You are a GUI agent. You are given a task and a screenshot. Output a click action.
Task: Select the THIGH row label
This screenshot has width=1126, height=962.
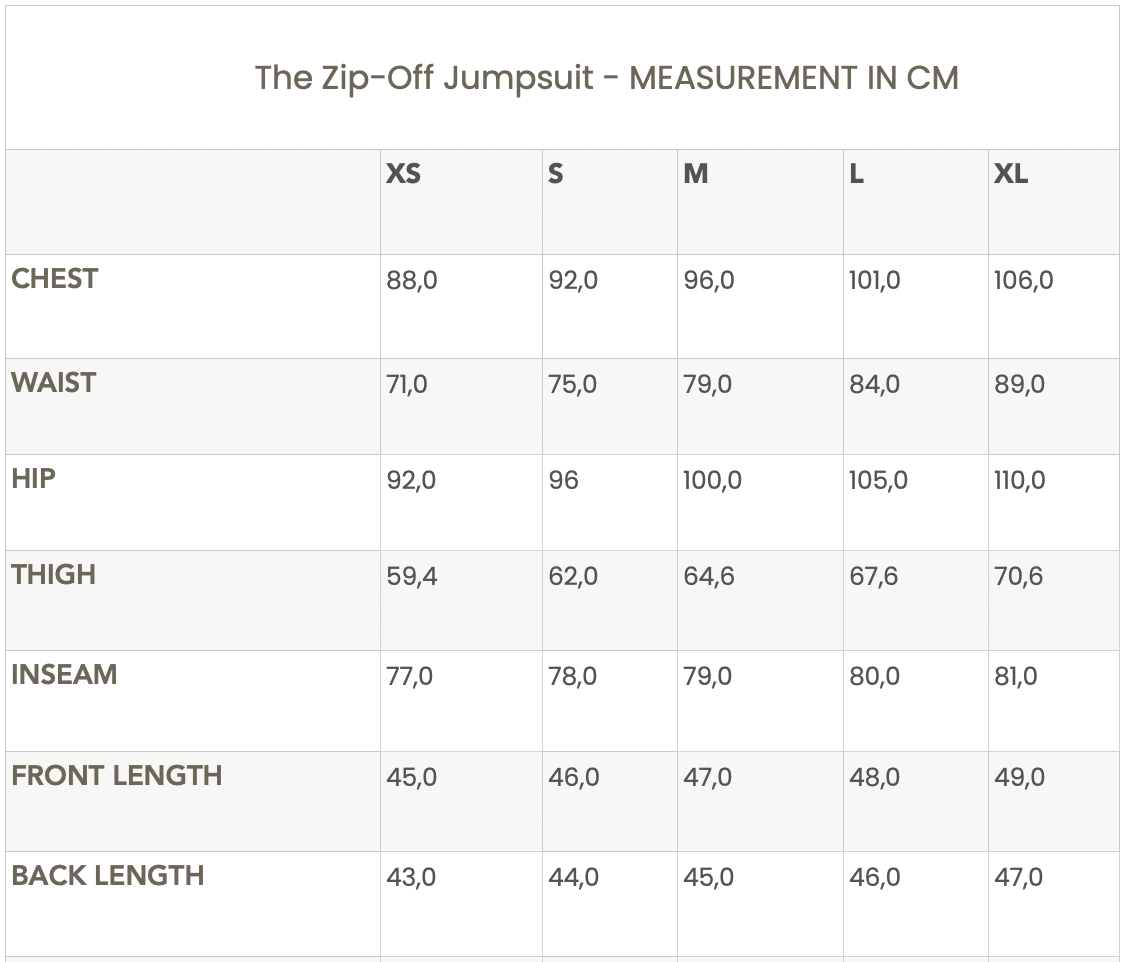coord(54,575)
